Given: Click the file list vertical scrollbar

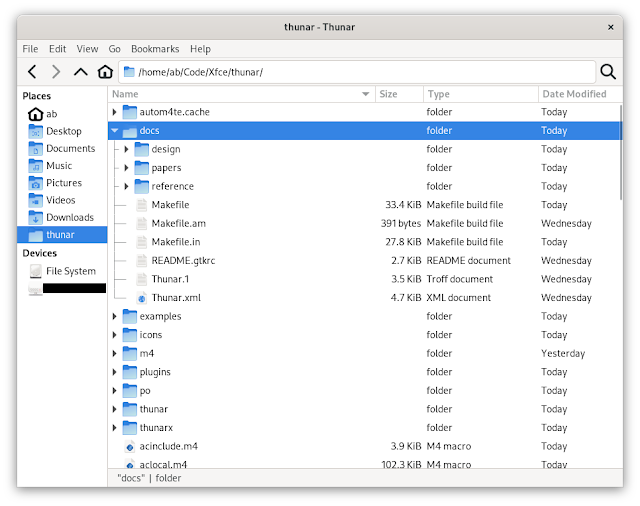Looking at the screenshot, I should (x=620, y=153).
